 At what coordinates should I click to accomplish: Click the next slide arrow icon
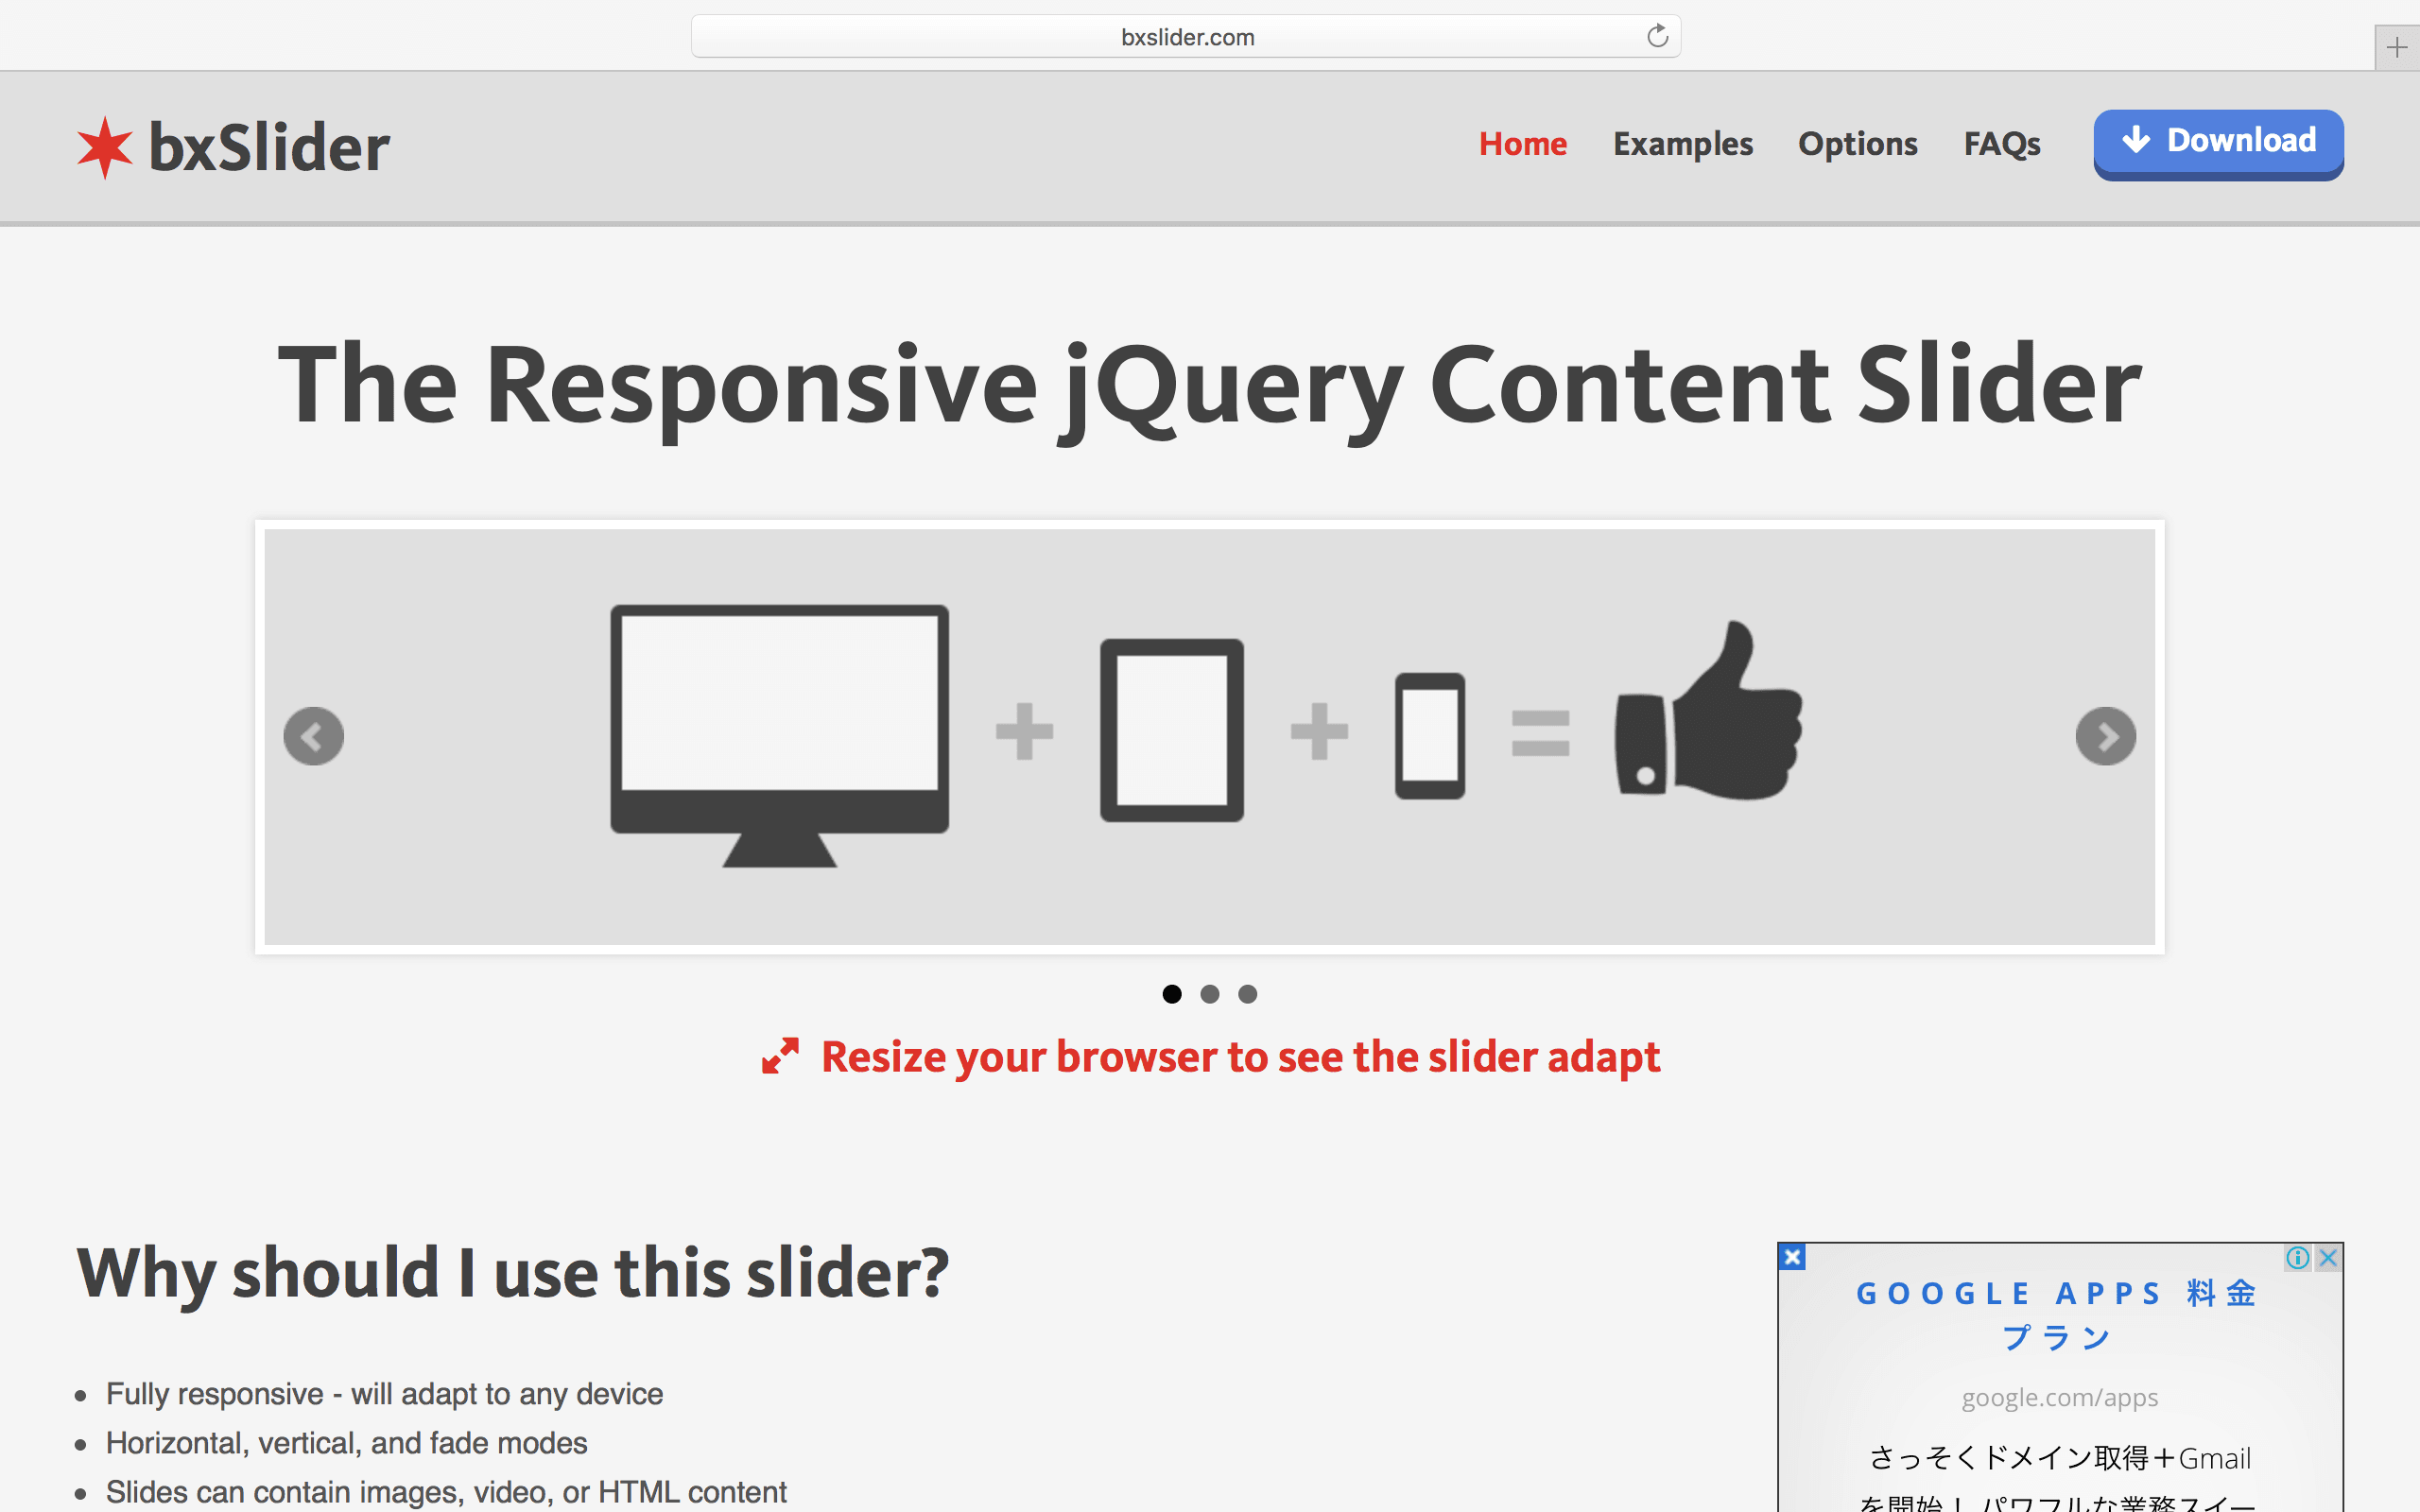2108,737
